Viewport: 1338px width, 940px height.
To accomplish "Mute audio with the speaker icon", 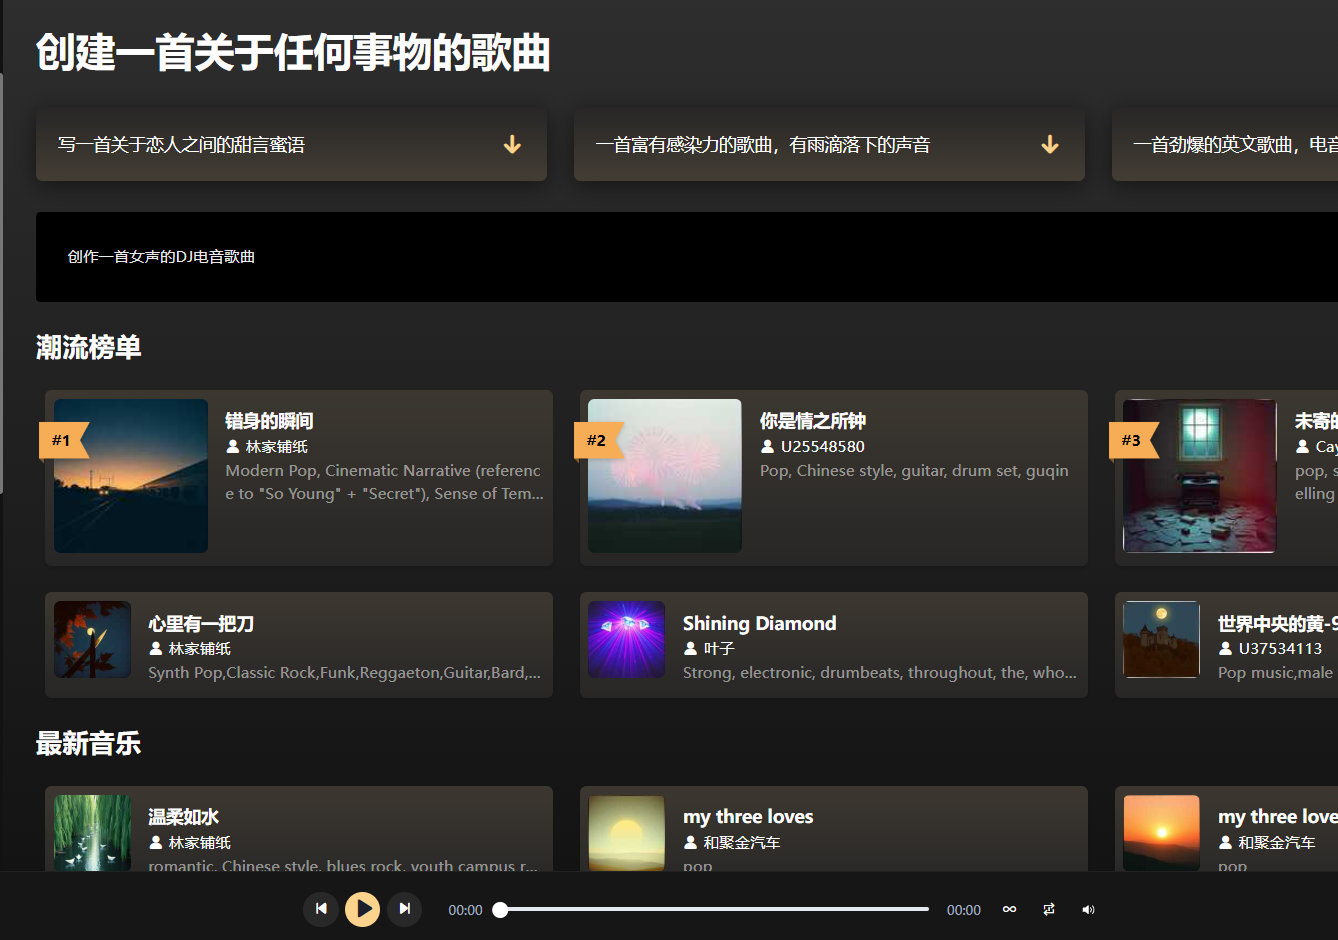I will [1088, 910].
